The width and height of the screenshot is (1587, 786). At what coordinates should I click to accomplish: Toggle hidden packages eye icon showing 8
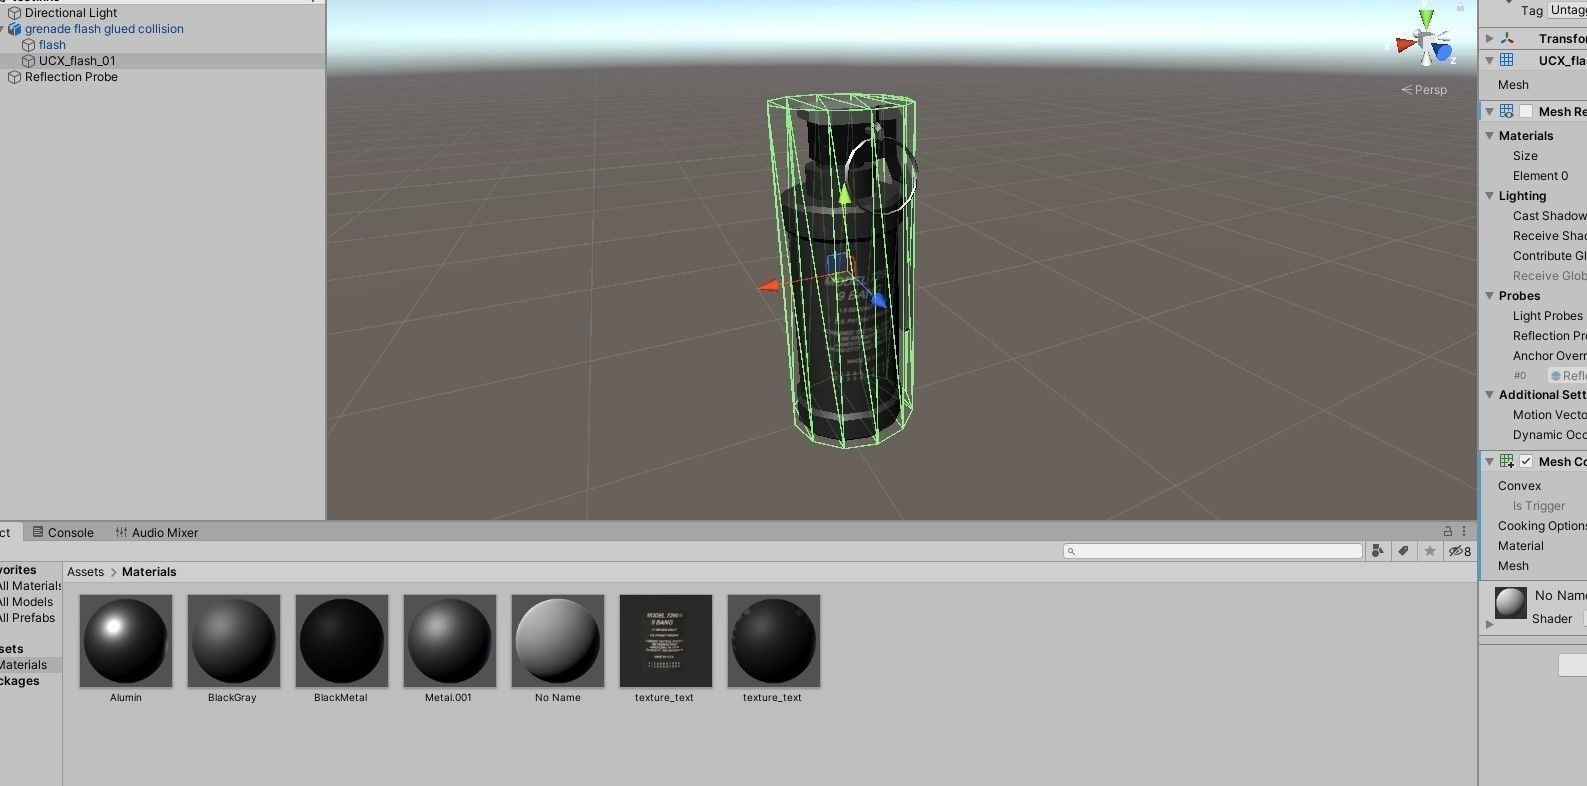pos(1460,551)
